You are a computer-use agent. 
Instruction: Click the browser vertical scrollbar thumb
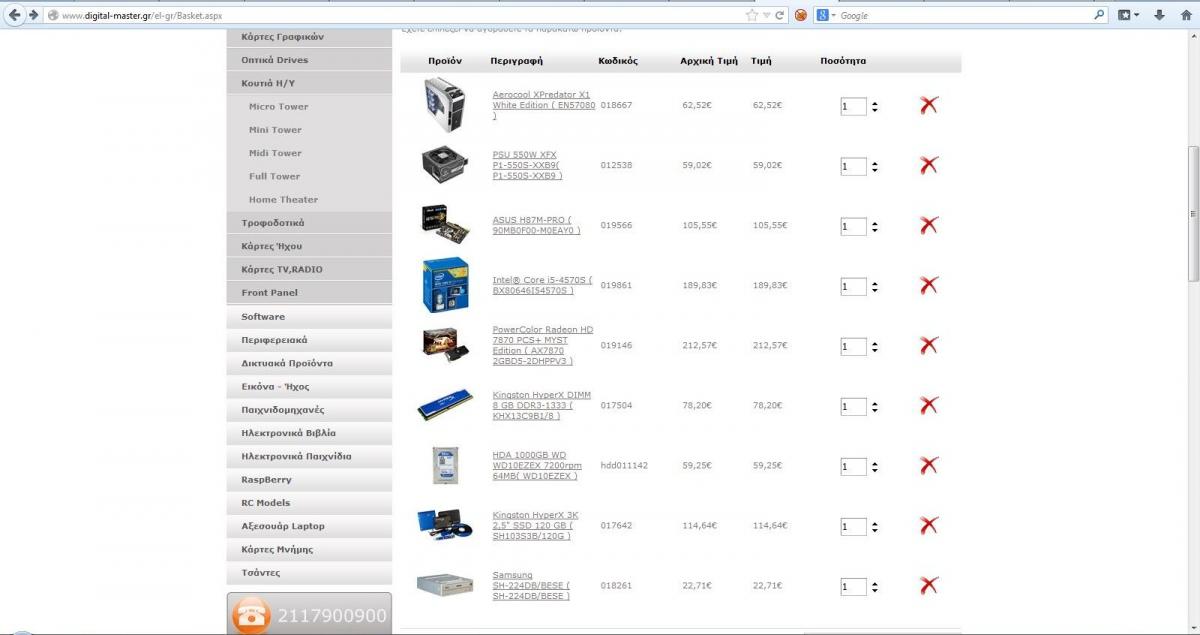(1192, 214)
